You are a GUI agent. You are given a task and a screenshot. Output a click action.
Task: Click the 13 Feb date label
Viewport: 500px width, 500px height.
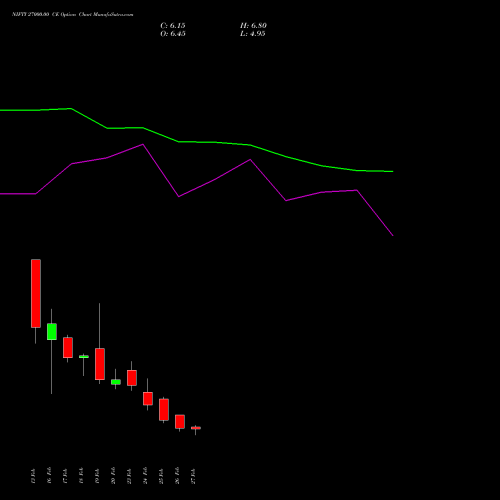click(33, 476)
